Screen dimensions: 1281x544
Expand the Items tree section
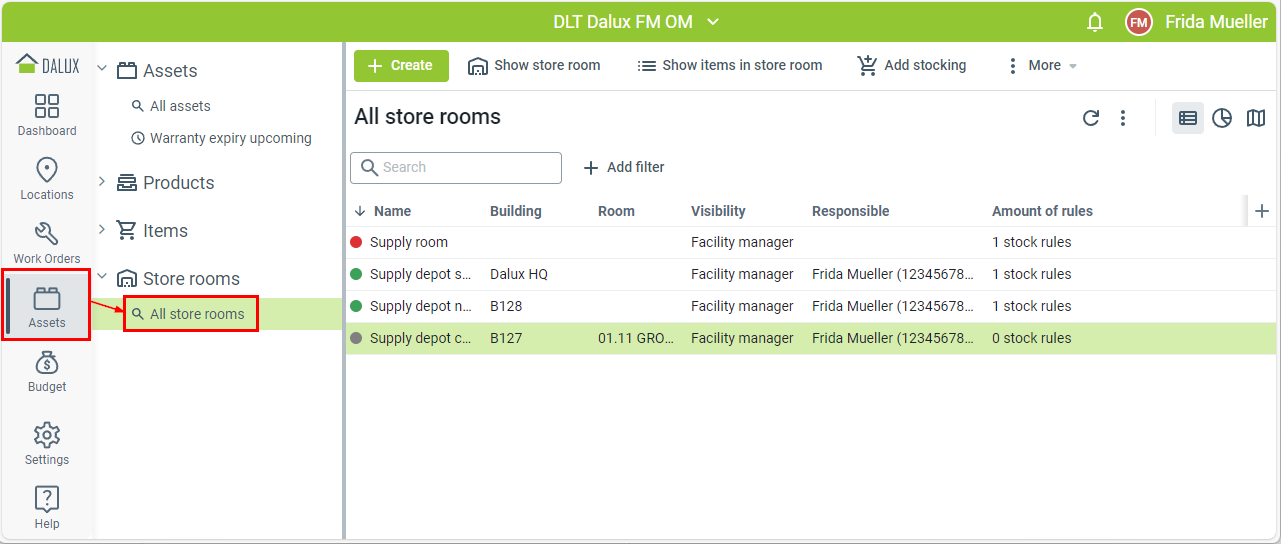(102, 230)
